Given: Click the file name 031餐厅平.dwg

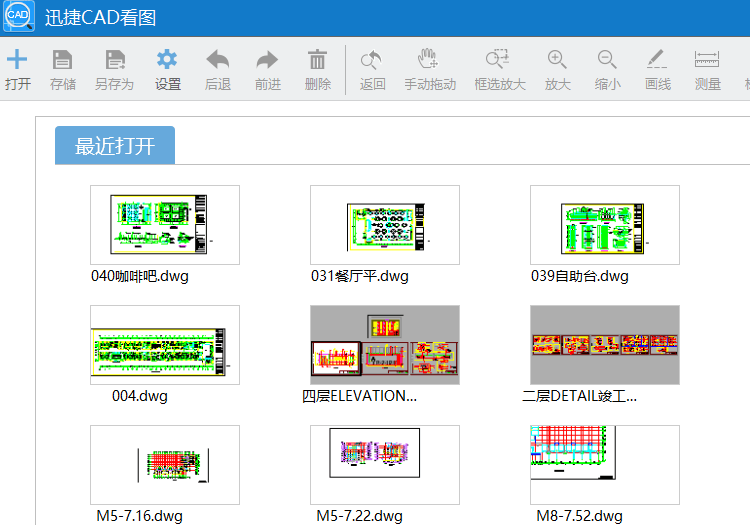Looking at the screenshot, I should coord(360,276).
